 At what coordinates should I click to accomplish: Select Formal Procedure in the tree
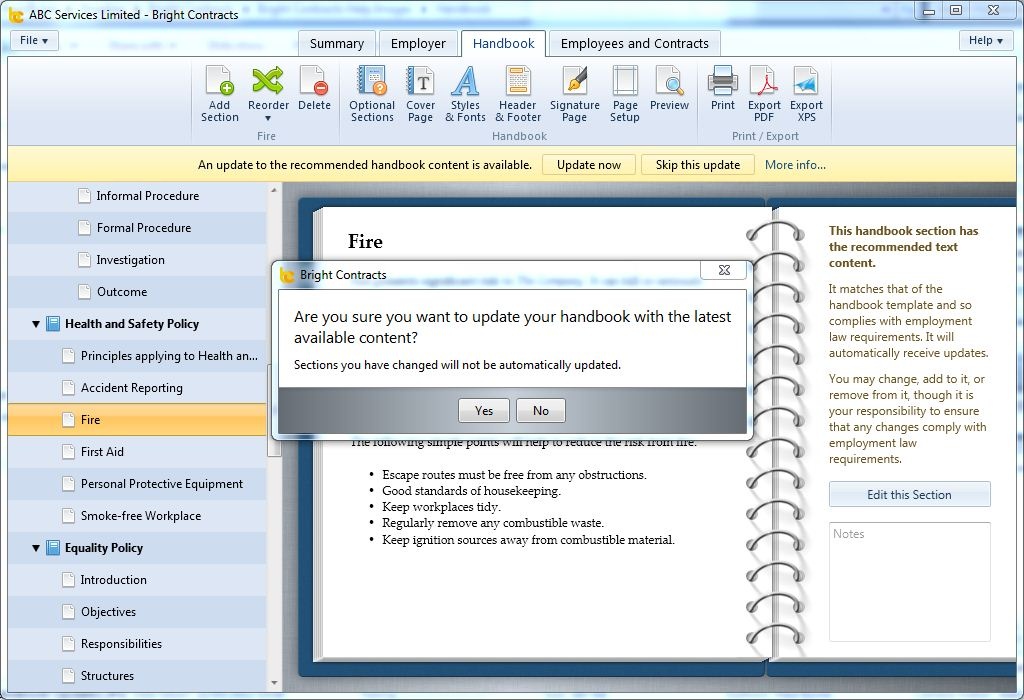point(137,228)
